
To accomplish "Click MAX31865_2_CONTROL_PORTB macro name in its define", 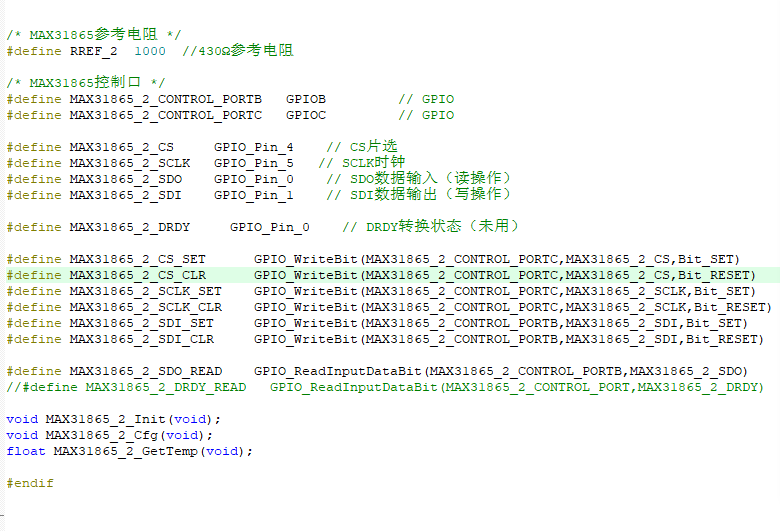I will [166, 100].
